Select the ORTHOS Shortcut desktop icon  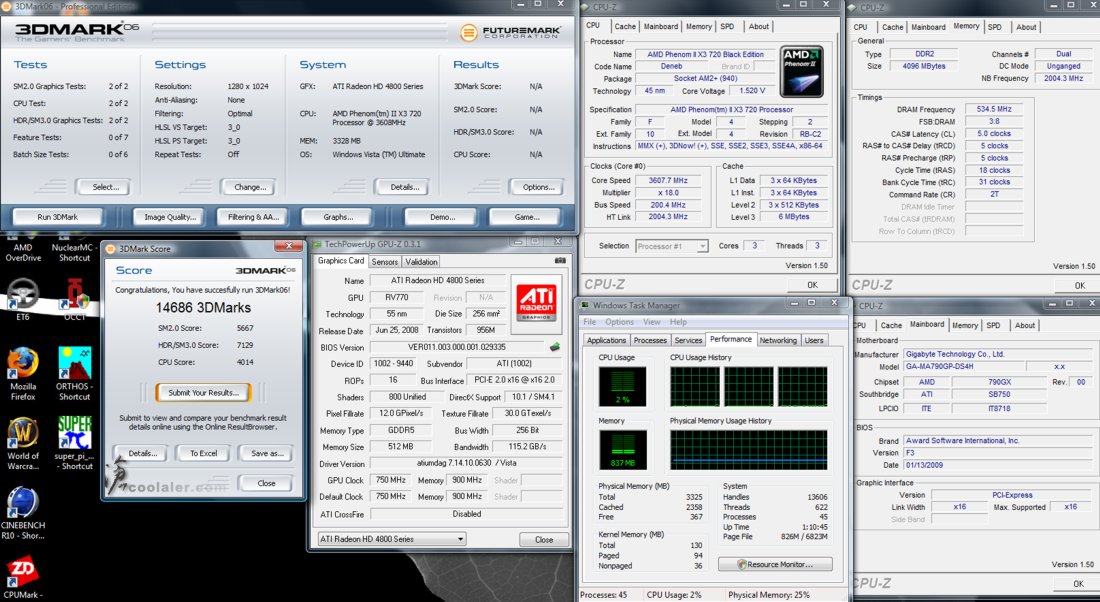[x=74, y=364]
